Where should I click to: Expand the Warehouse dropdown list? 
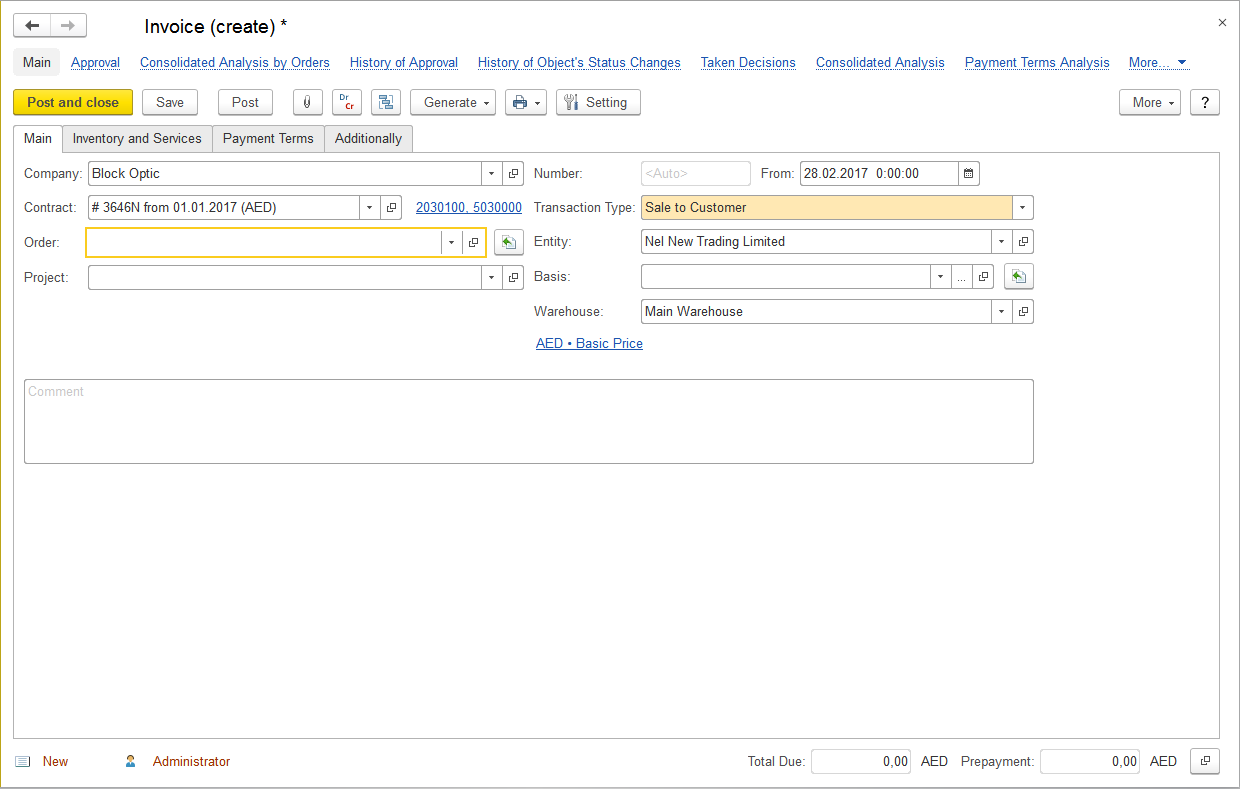(x=1002, y=312)
